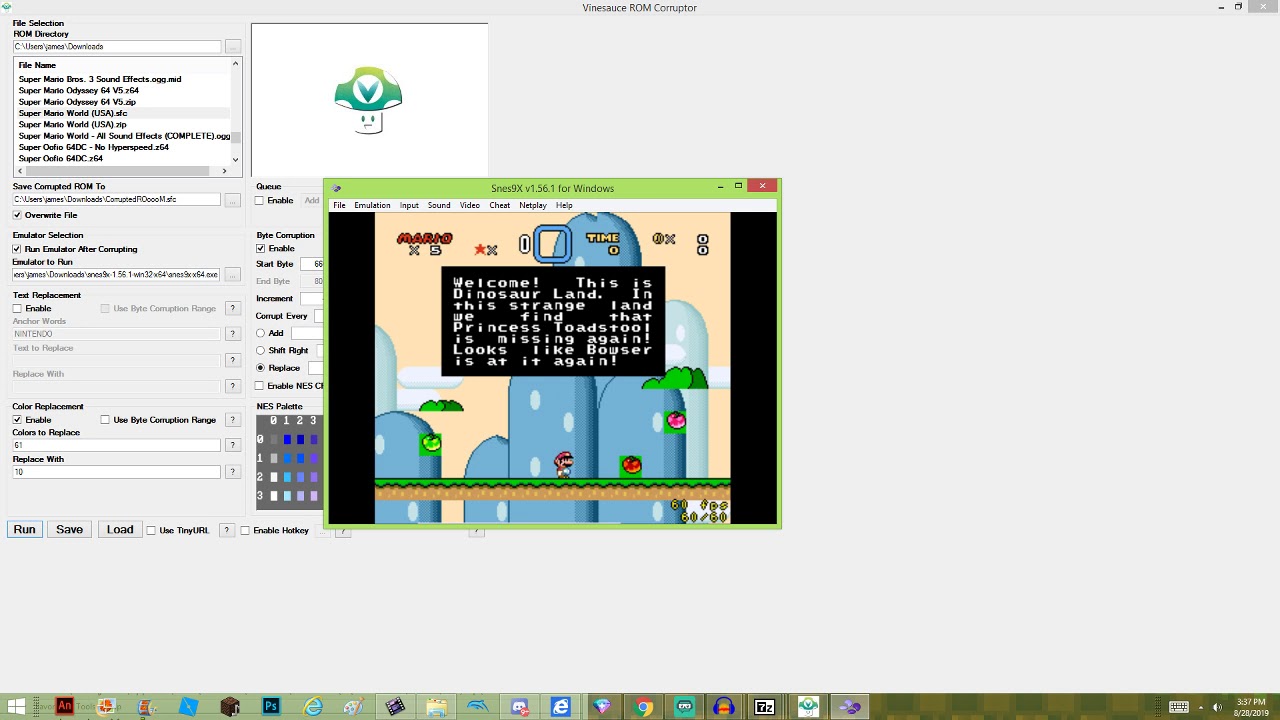The width and height of the screenshot is (1280, 720).
Task: Open the File menu in Snes9X
Action: coord(339,205)
